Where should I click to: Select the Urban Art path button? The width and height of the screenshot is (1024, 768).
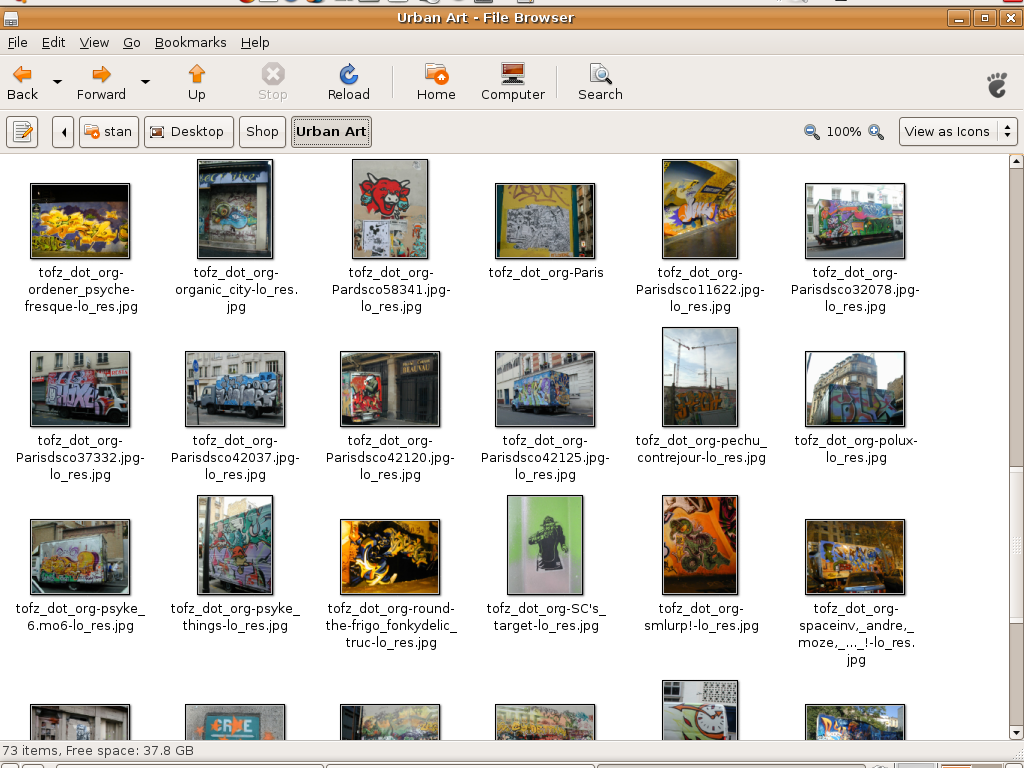(x=331, y=132)
